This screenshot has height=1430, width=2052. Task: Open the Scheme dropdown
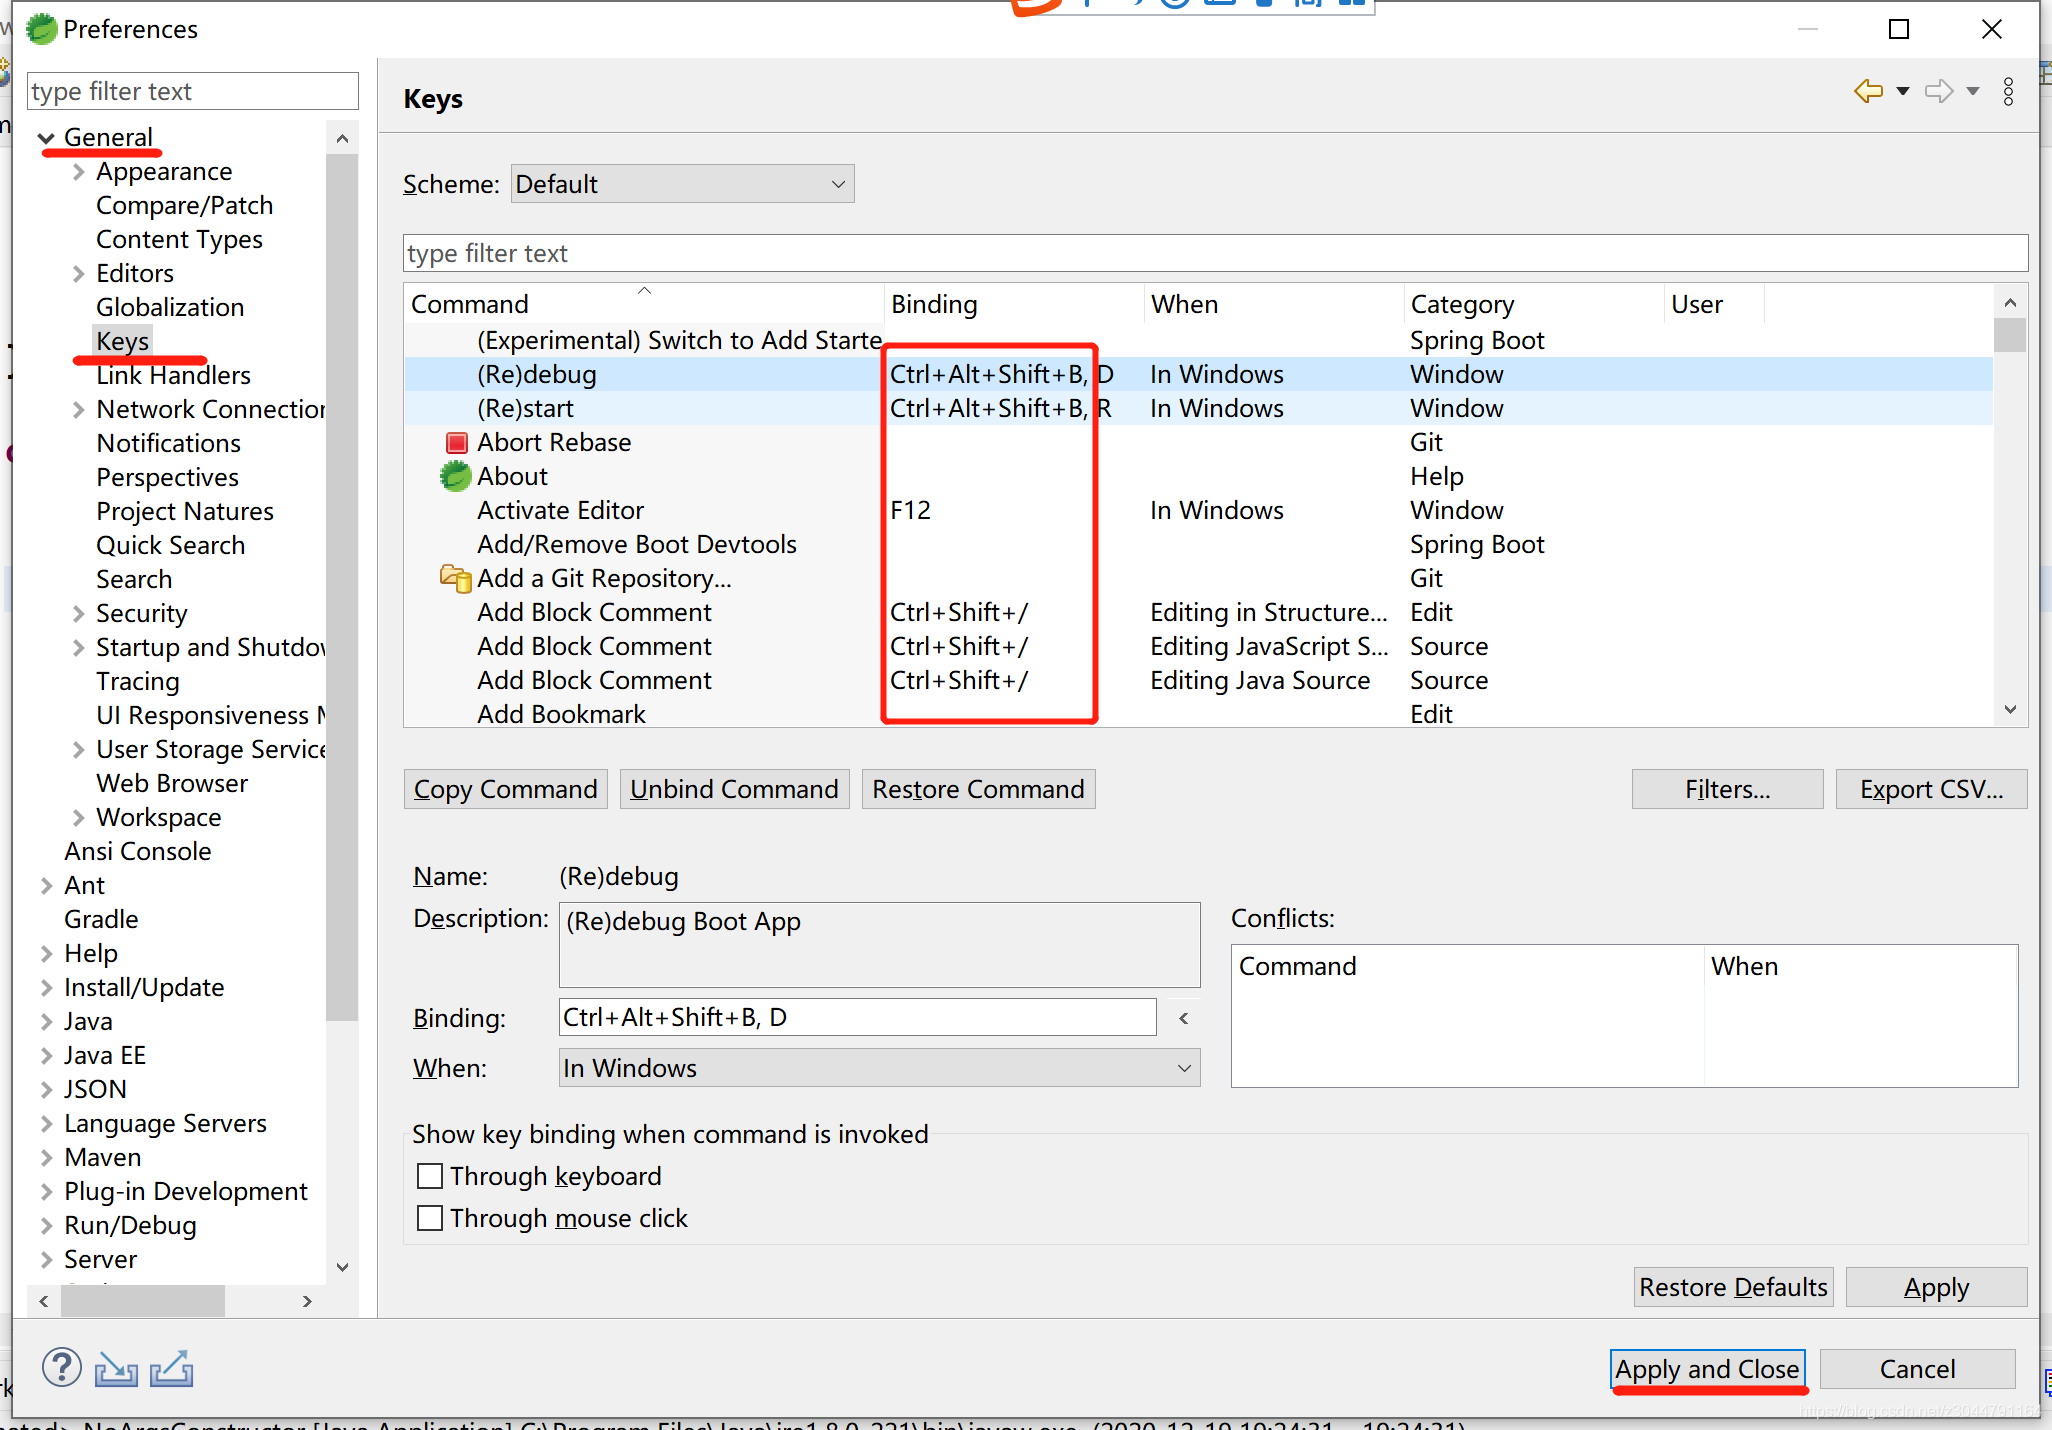point(682,184)
